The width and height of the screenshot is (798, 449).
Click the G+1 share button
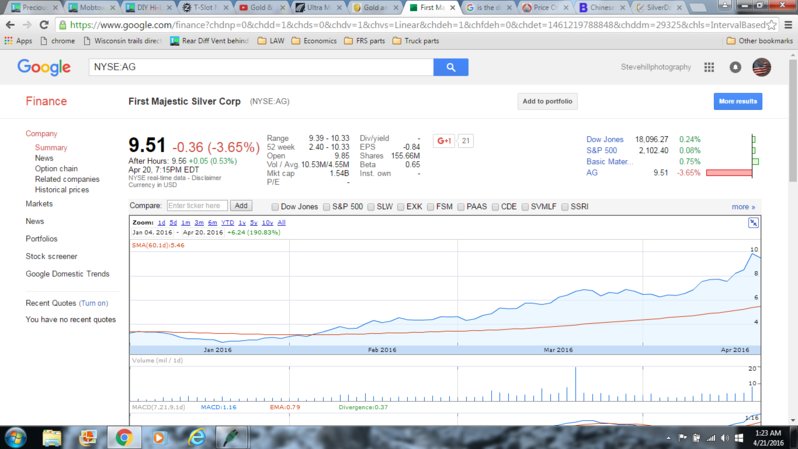coord(444,141)
